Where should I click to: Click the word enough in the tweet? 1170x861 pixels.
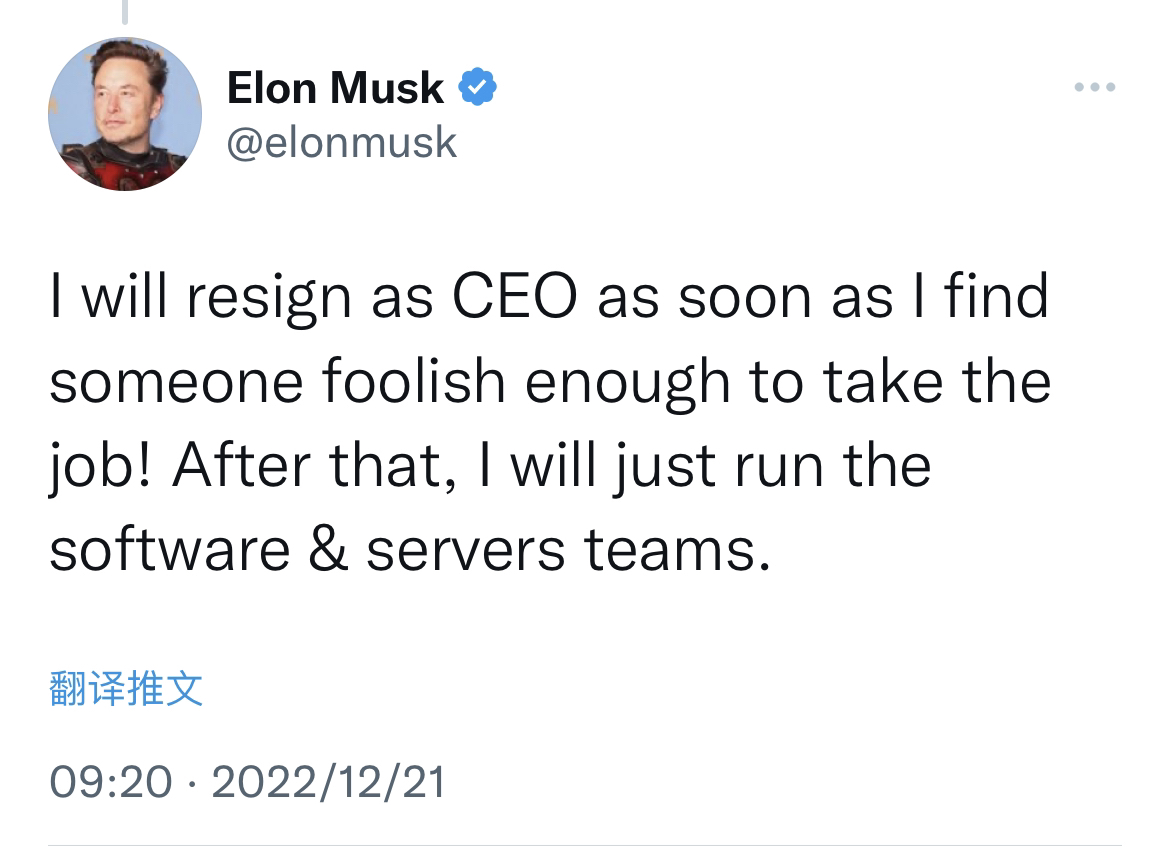[x=627, y=383]
